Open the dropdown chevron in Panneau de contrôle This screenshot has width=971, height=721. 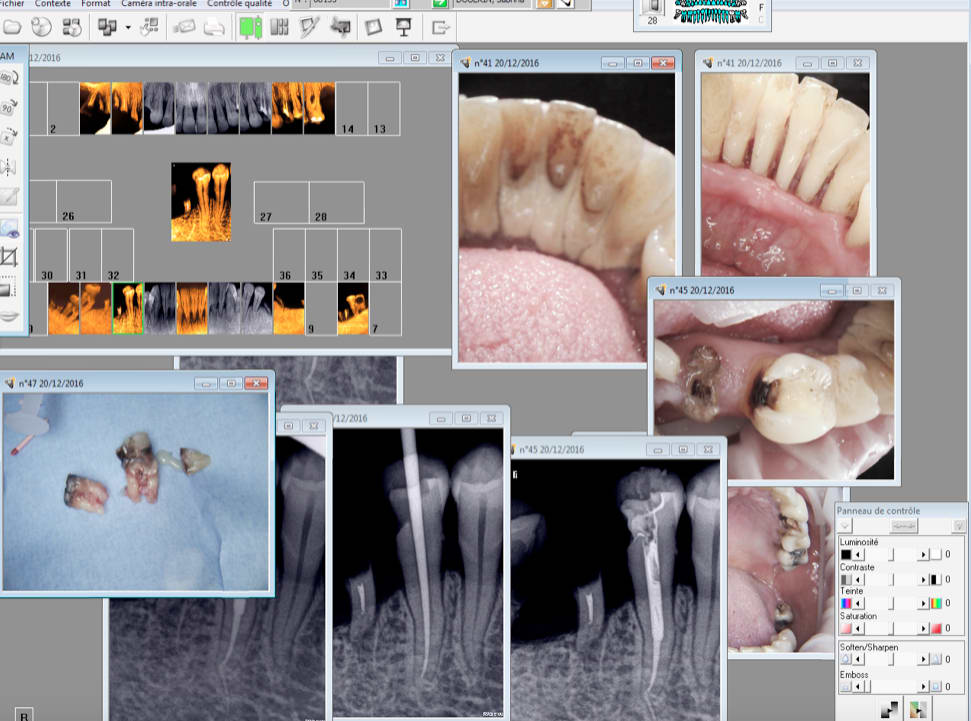point(846,526)
